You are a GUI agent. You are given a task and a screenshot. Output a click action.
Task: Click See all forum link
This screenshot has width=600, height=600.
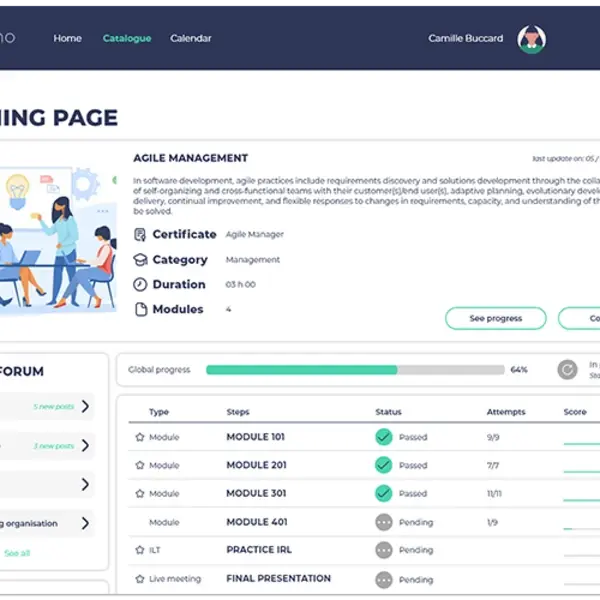coord(17,553)
